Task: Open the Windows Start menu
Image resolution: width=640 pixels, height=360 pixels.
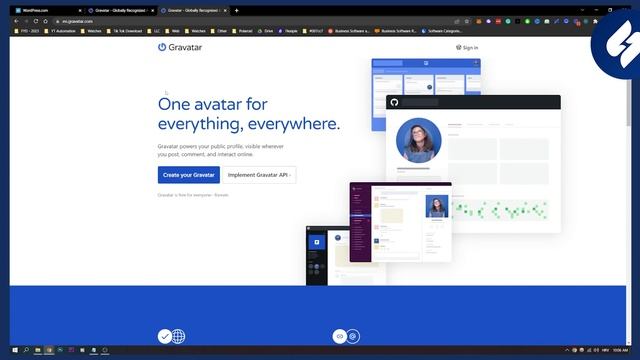Action: [x=15, y=350]
